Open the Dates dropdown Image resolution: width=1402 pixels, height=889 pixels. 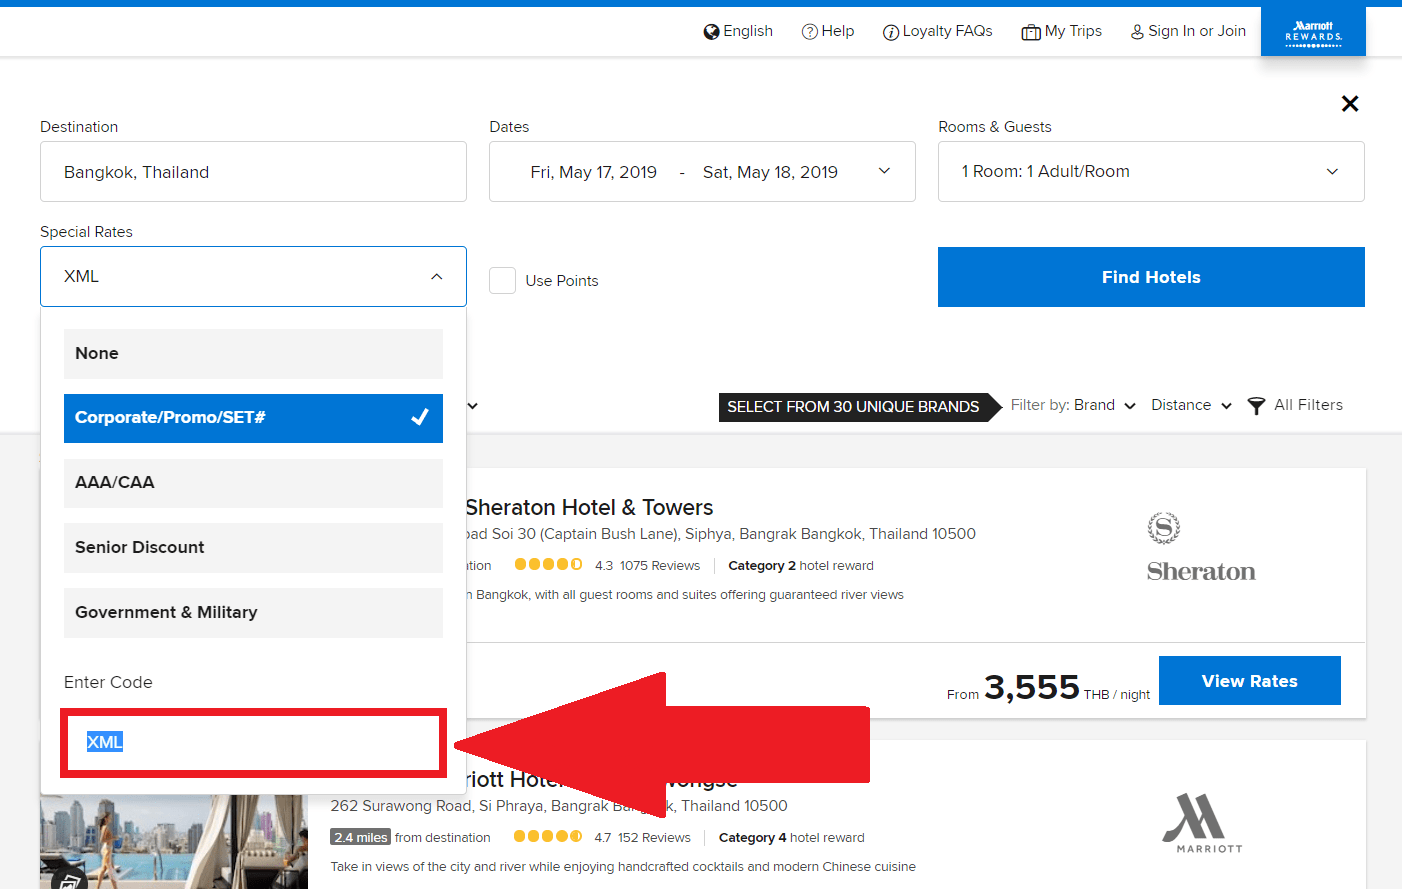[702, 172]
